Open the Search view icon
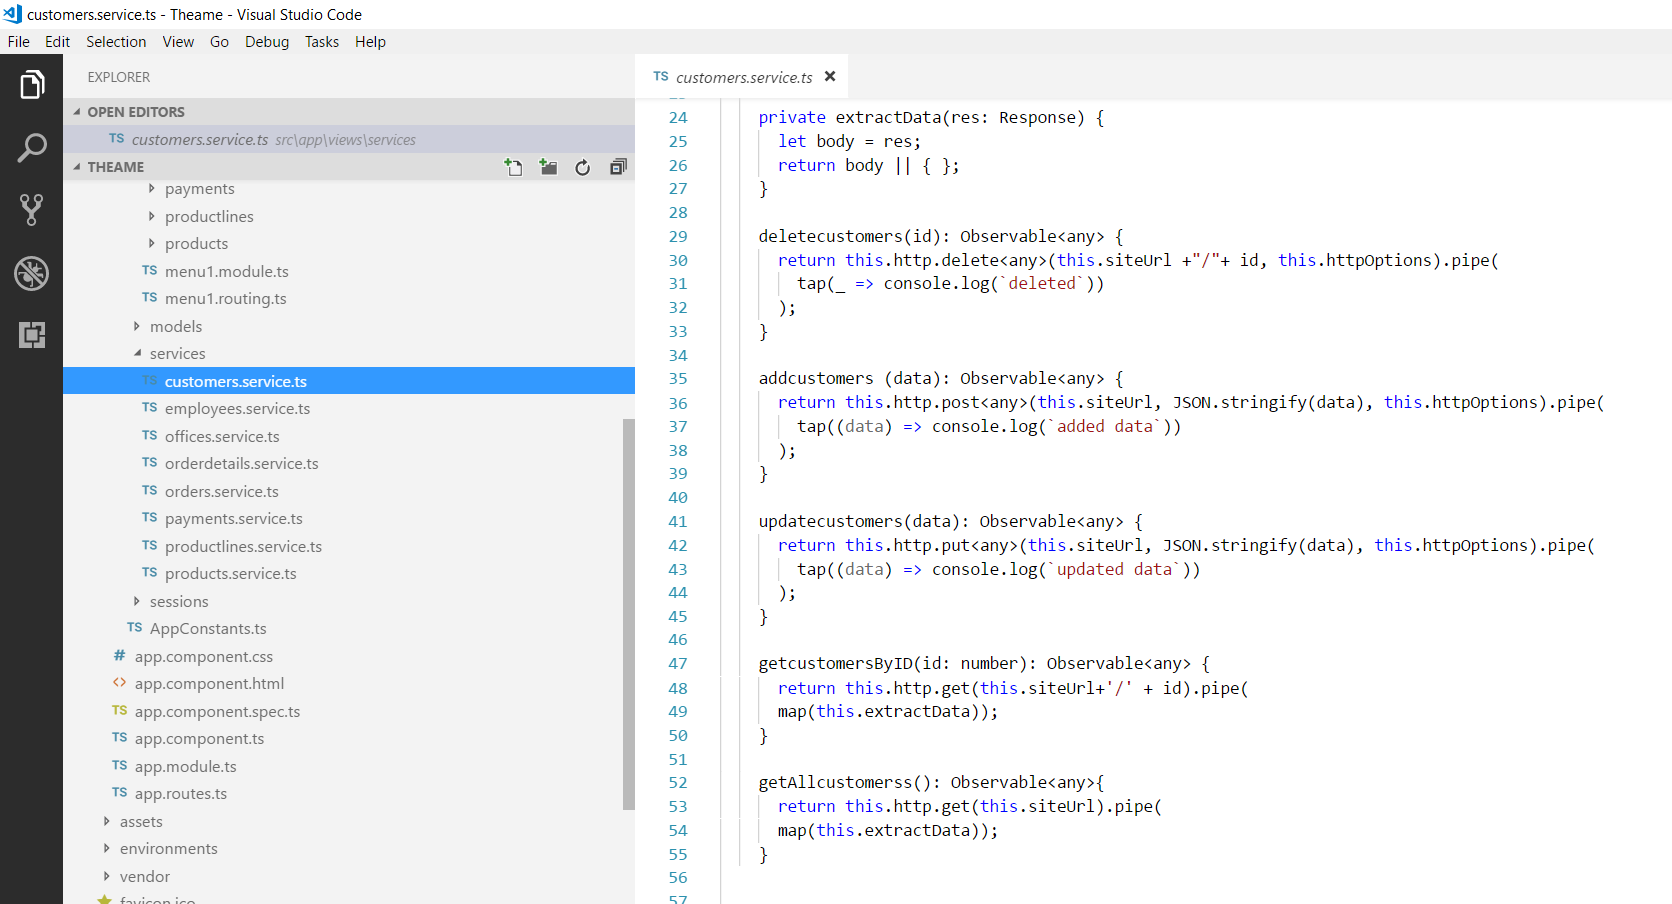1672x904 pixels. pyautogui.click(x=31, y=148)
